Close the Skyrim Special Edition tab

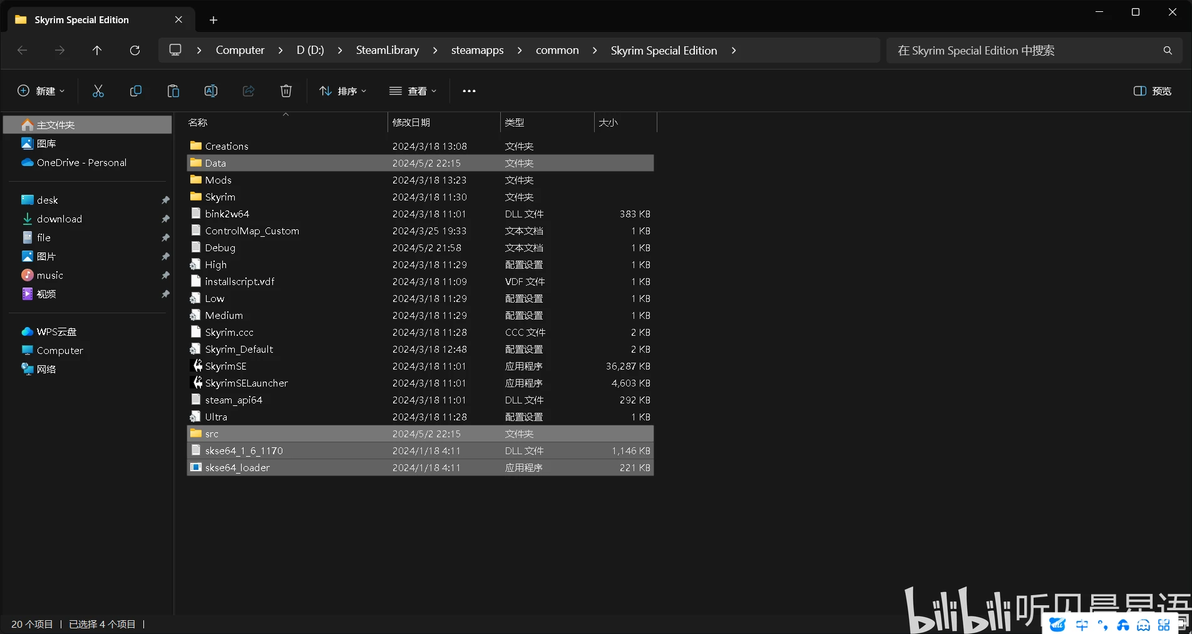pyautogui.click(x=179, y=20)
